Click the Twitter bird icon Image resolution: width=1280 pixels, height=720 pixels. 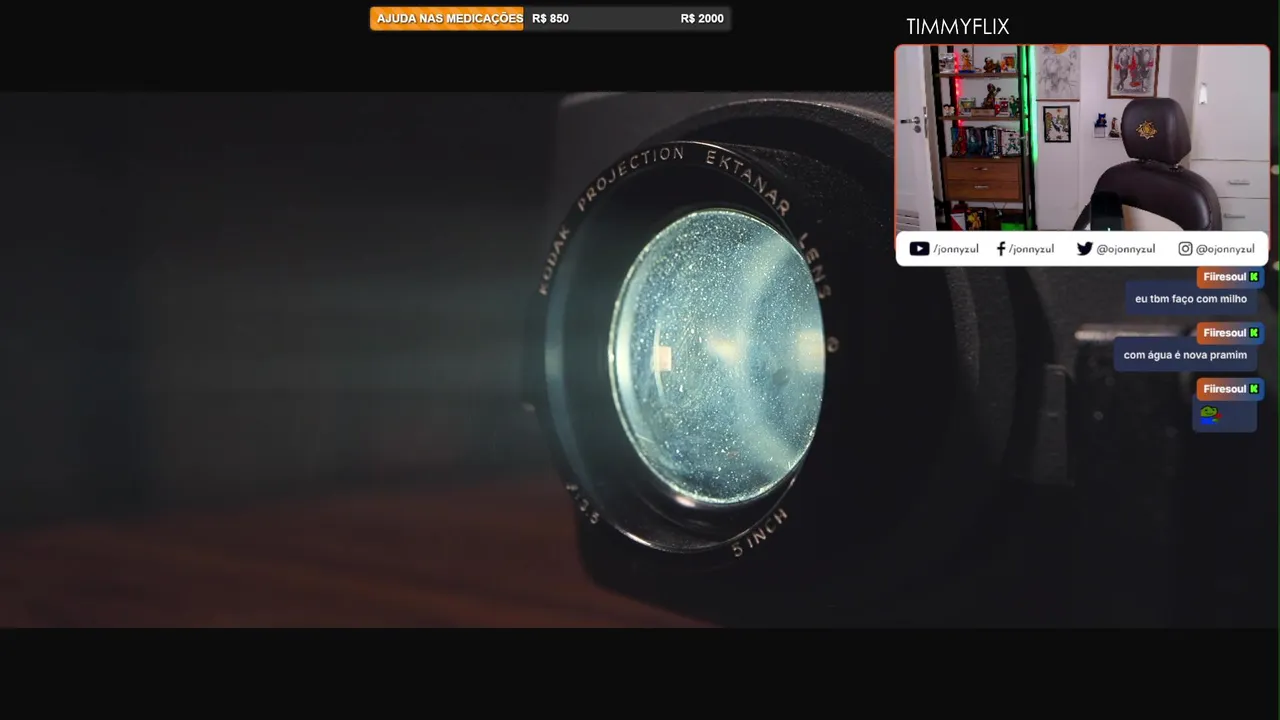click(1084, 249)
